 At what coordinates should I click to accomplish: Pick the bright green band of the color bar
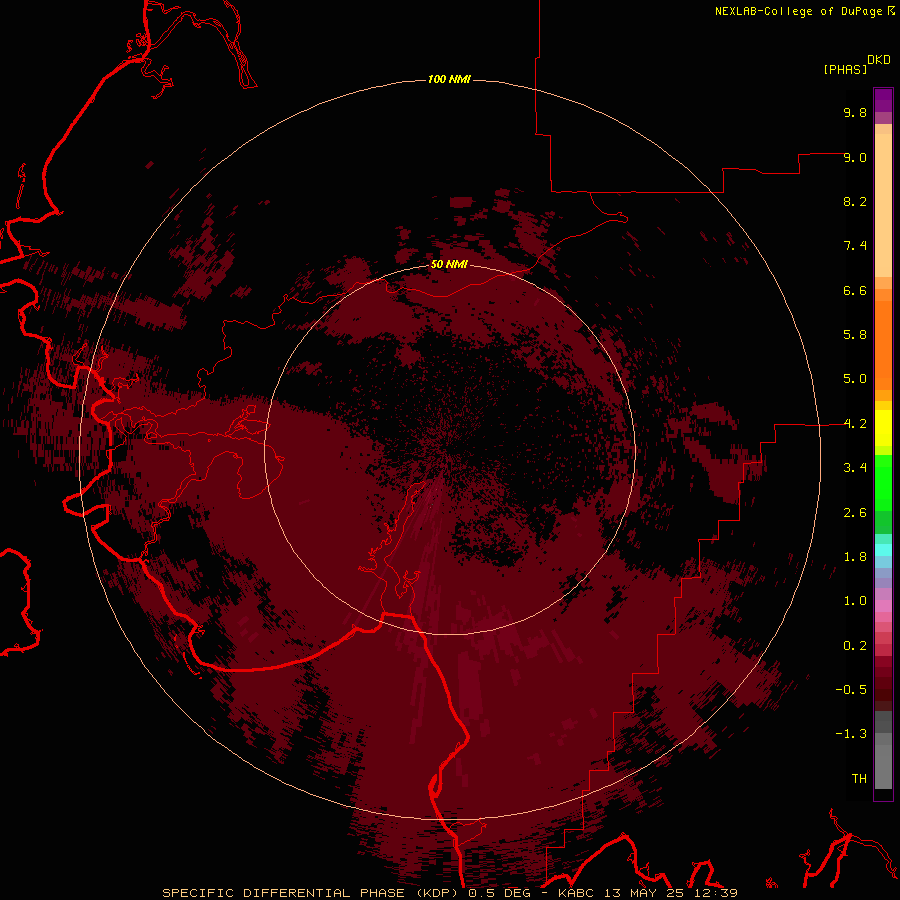[x=883, y=482]
